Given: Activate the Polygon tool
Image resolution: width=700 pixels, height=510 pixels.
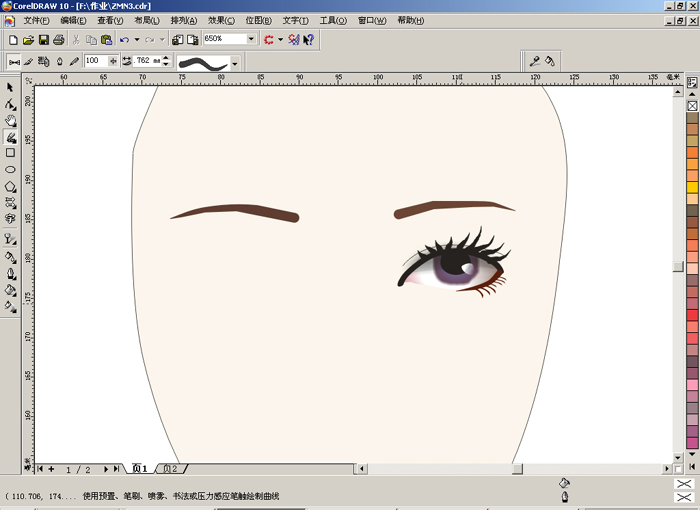Looking at the screenshot, I should [10, 186].
